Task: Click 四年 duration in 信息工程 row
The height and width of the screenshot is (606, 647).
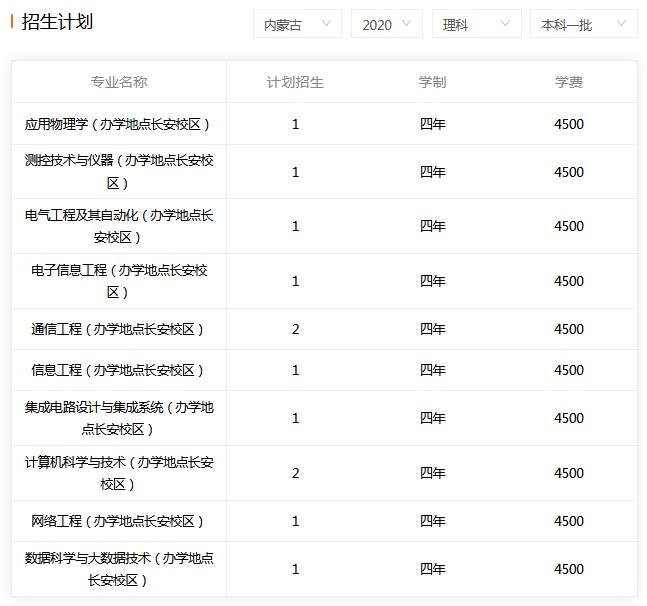Action: click(432, 370)
